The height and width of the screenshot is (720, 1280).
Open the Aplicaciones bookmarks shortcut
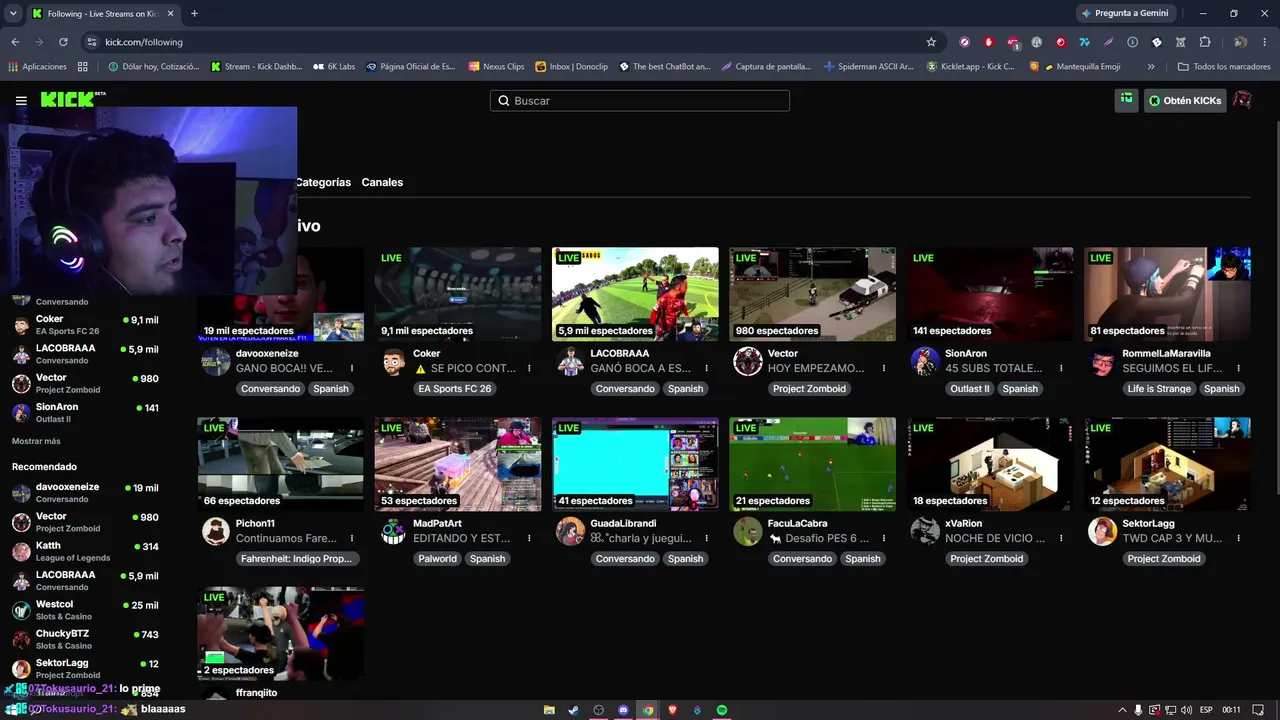[37, 67]
